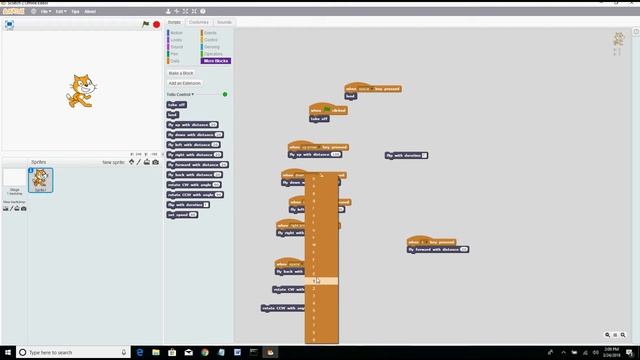Click 'set speed' block in palette
The height and width of the screenshot is (360, 640).
[x=182, y=215]
